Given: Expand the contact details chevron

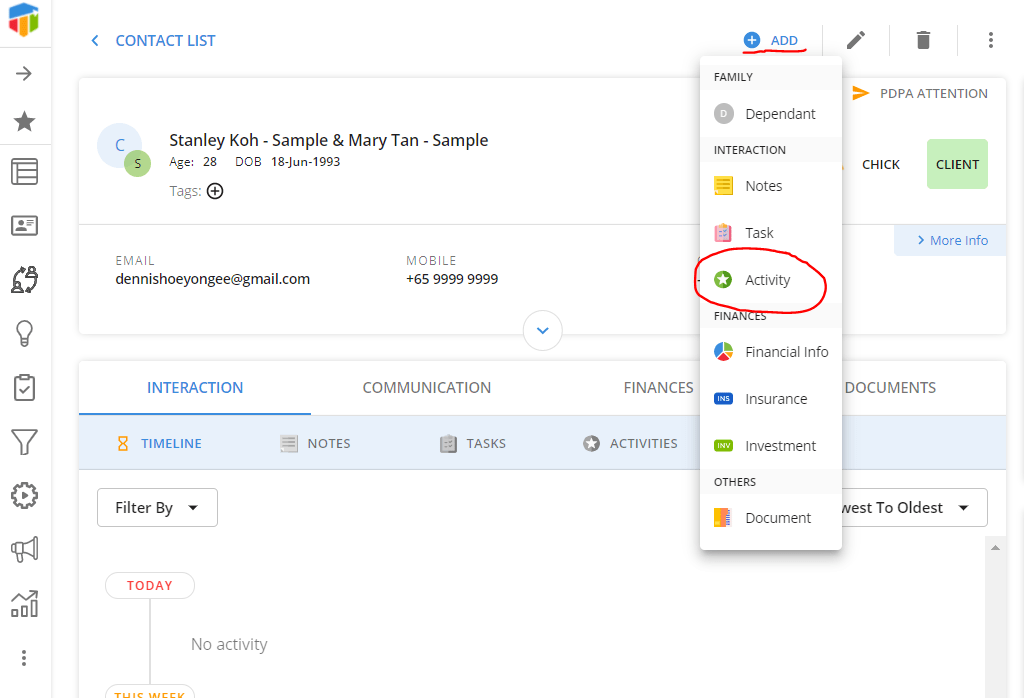Looking at the screenshot, I should coord(542,330).
